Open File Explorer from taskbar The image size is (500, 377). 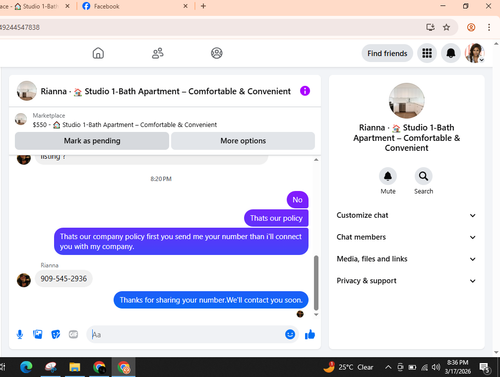pyautogui.click(x=75, y=367)
